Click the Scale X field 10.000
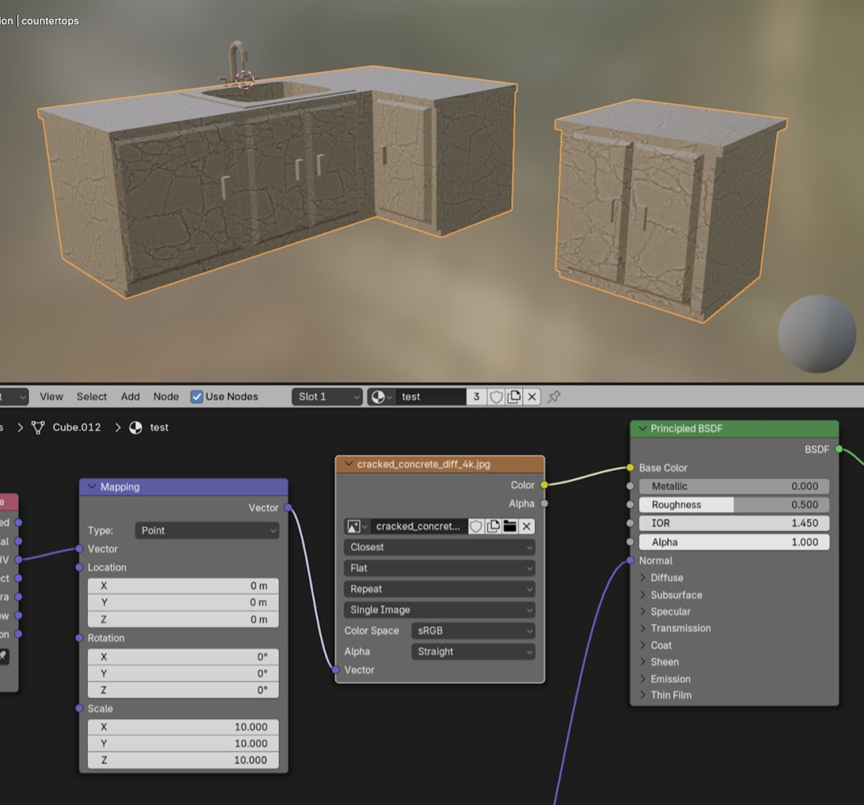 click(183, 727)
